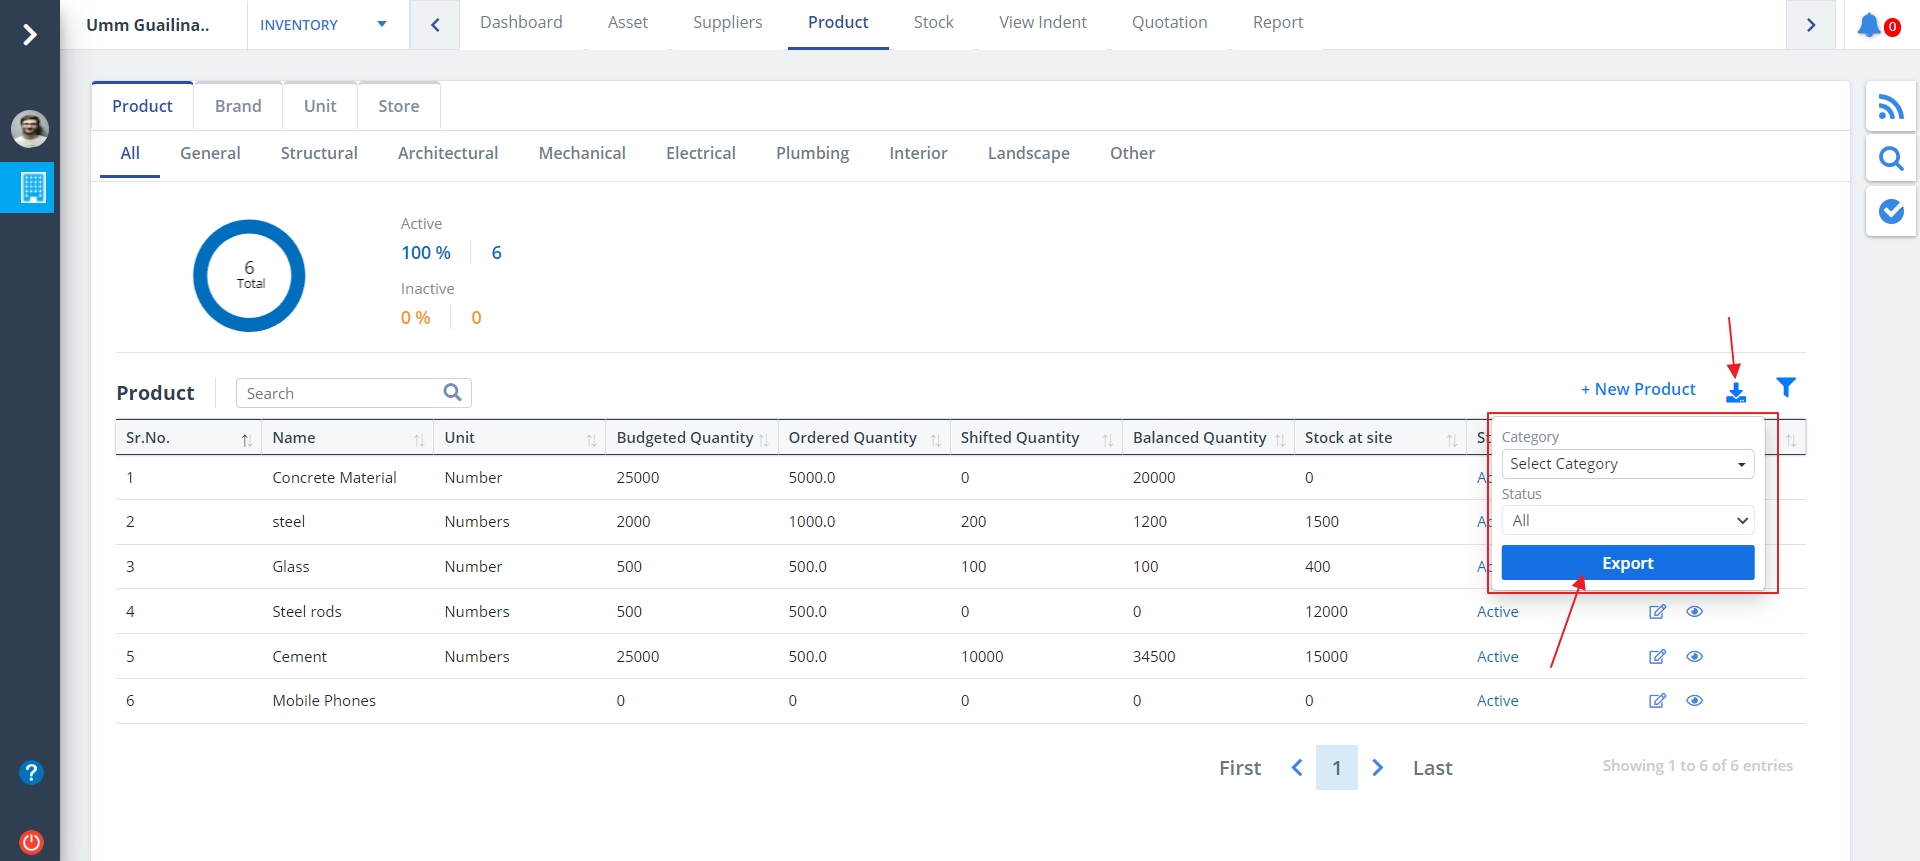1920x861 pixels.
Task: View details of Steel rods product
Action: click(1694, 612)
